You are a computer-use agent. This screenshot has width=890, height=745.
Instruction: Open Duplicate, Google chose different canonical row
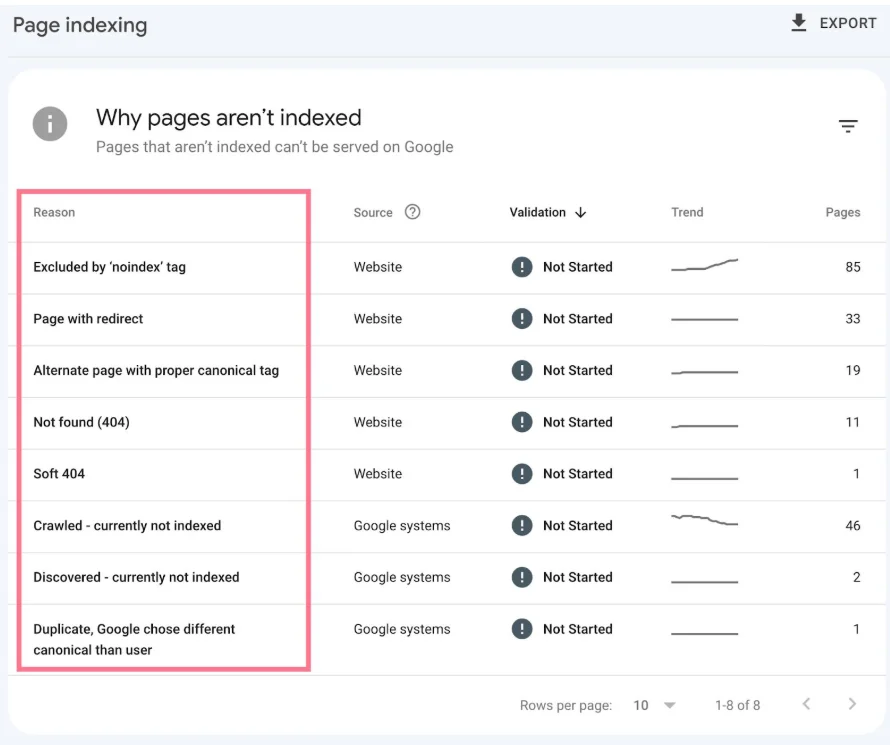(447, 639)
